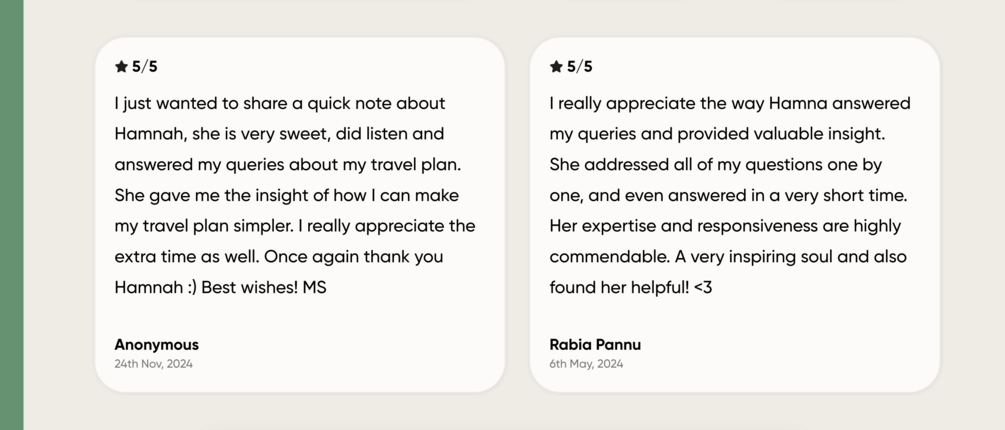Click the line 'She gave me the insight'

286,195
